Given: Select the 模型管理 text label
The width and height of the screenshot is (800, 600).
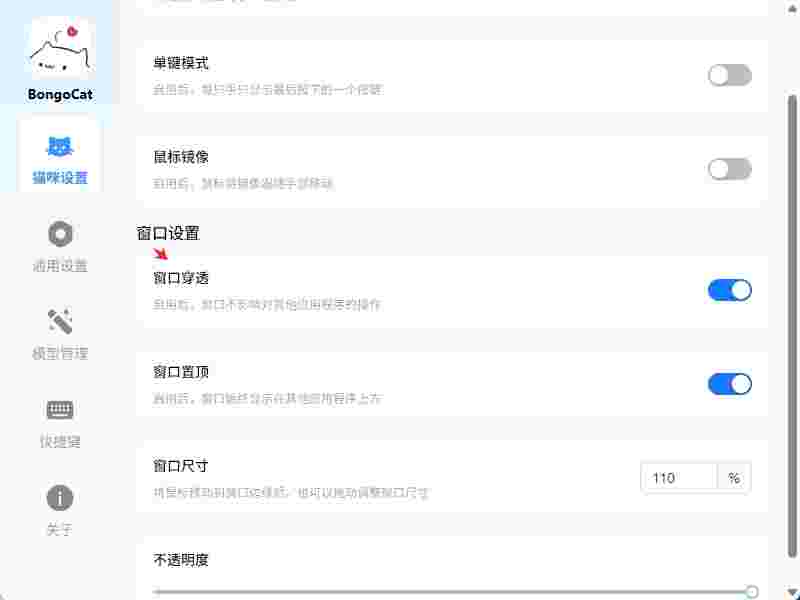Looking at the screenshot, I should click(x=60, y=354).
